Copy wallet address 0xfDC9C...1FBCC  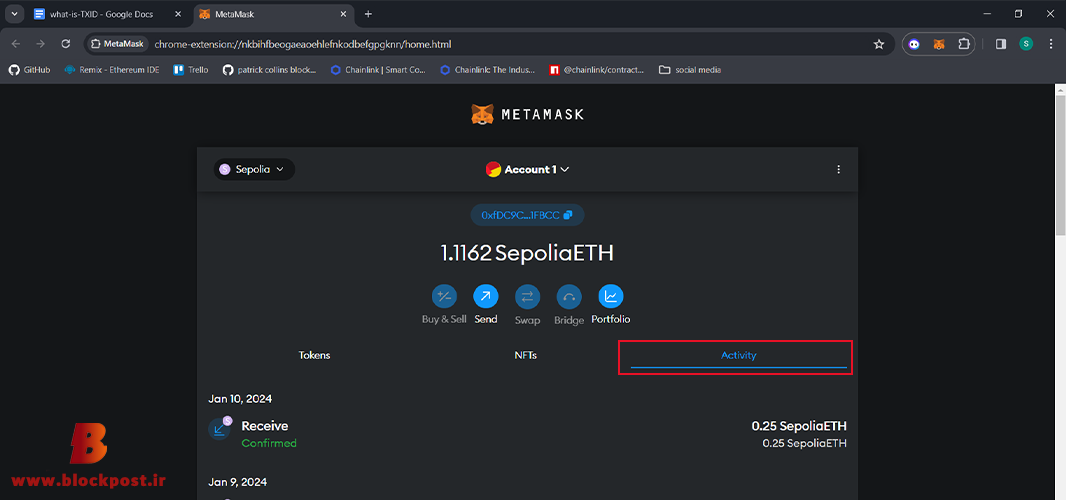(x=528, y=215)
